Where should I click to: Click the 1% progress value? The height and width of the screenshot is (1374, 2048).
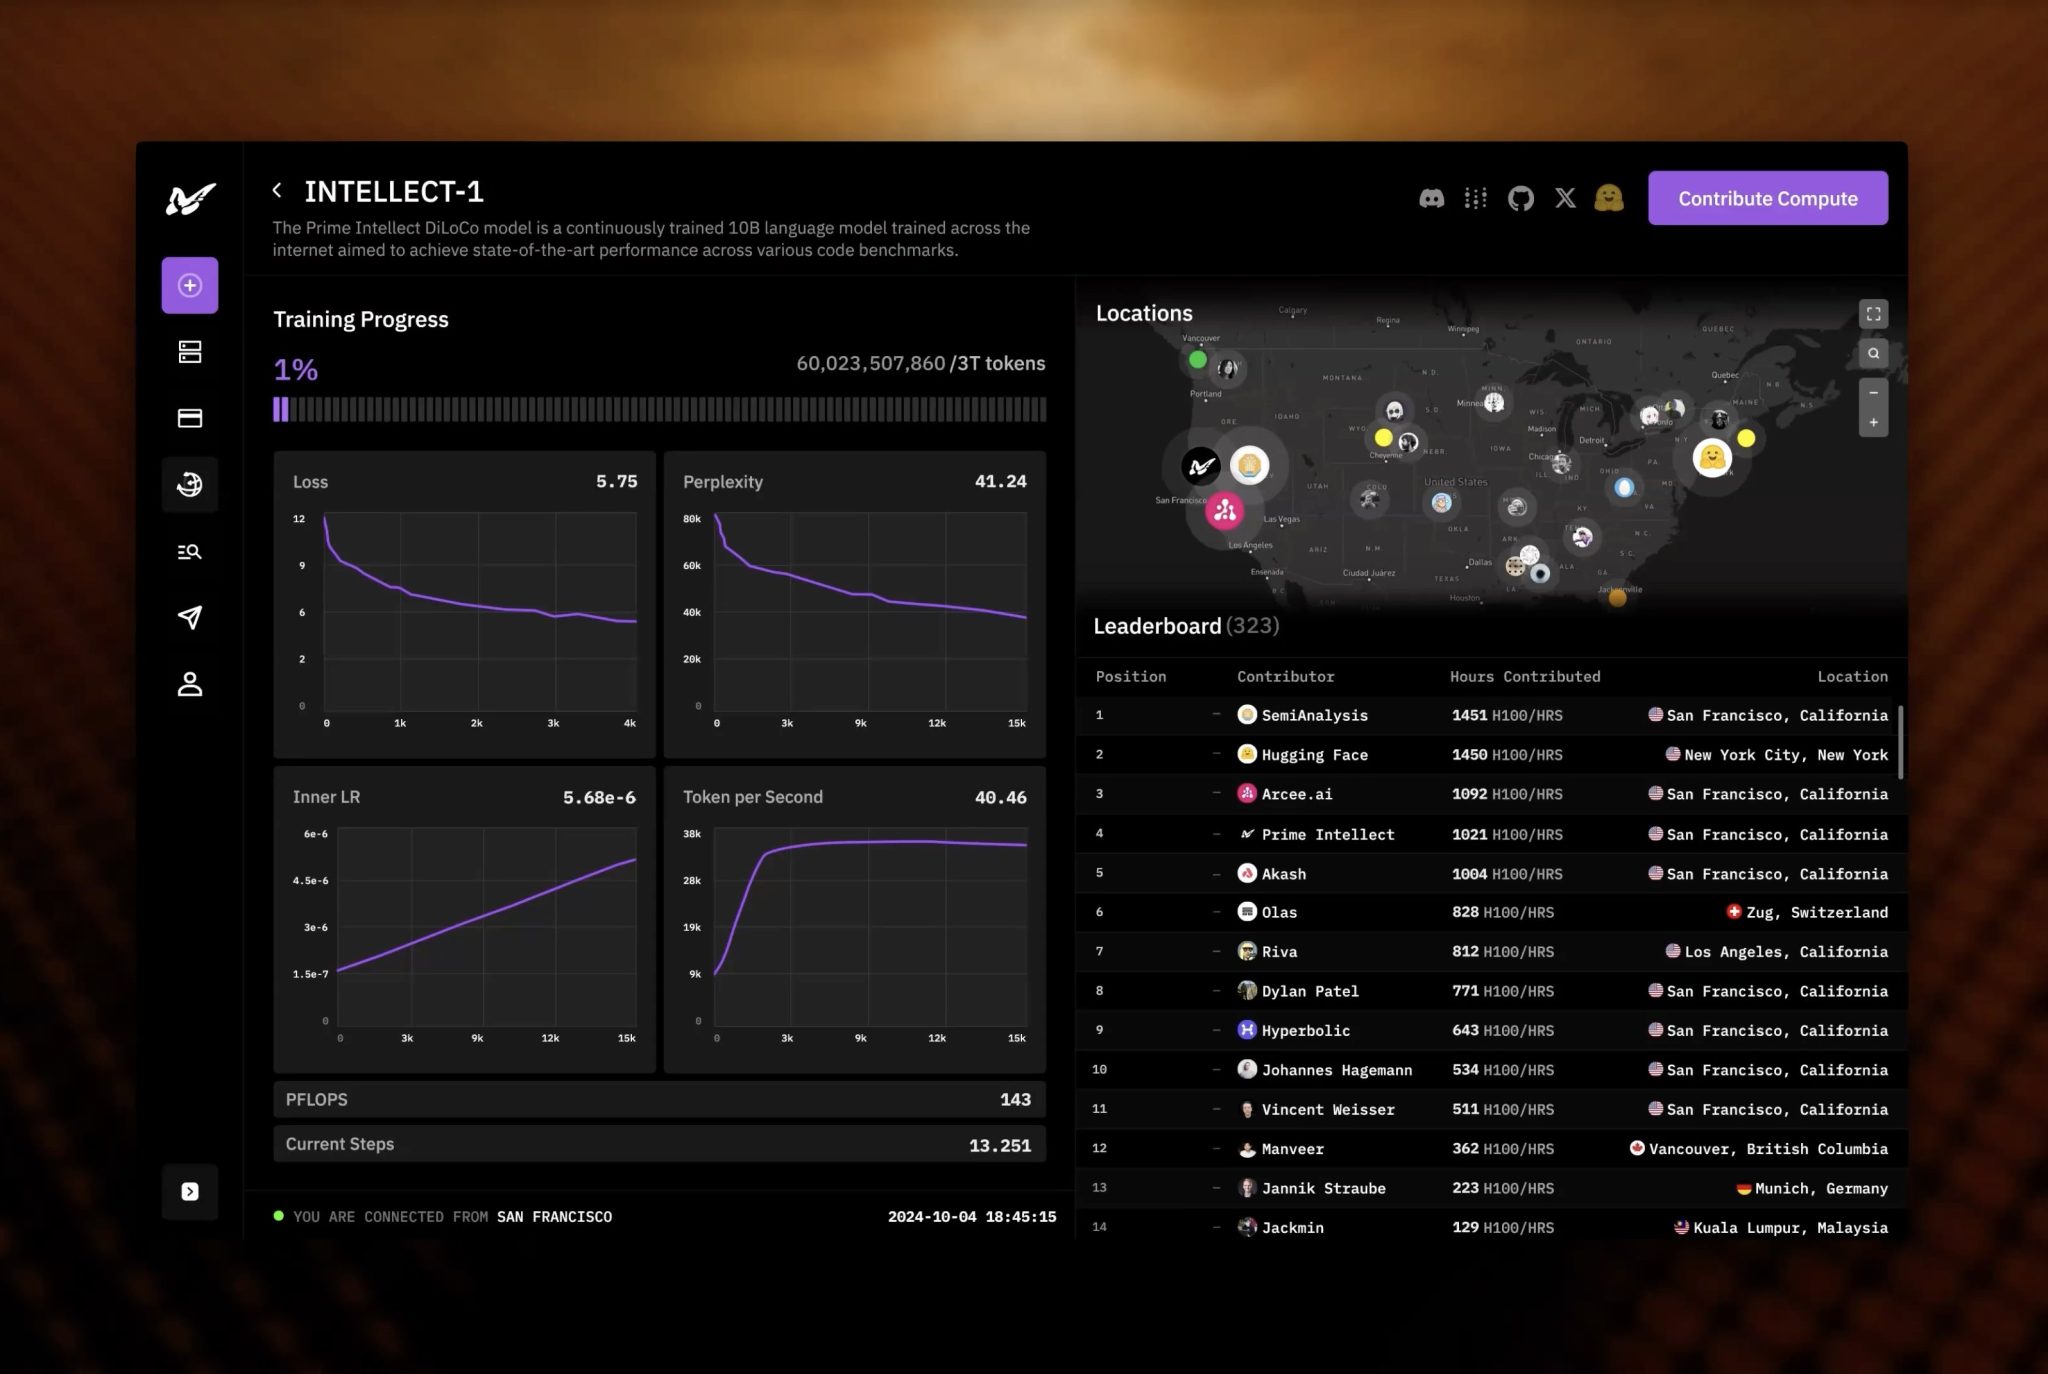[x=296, y=370]
